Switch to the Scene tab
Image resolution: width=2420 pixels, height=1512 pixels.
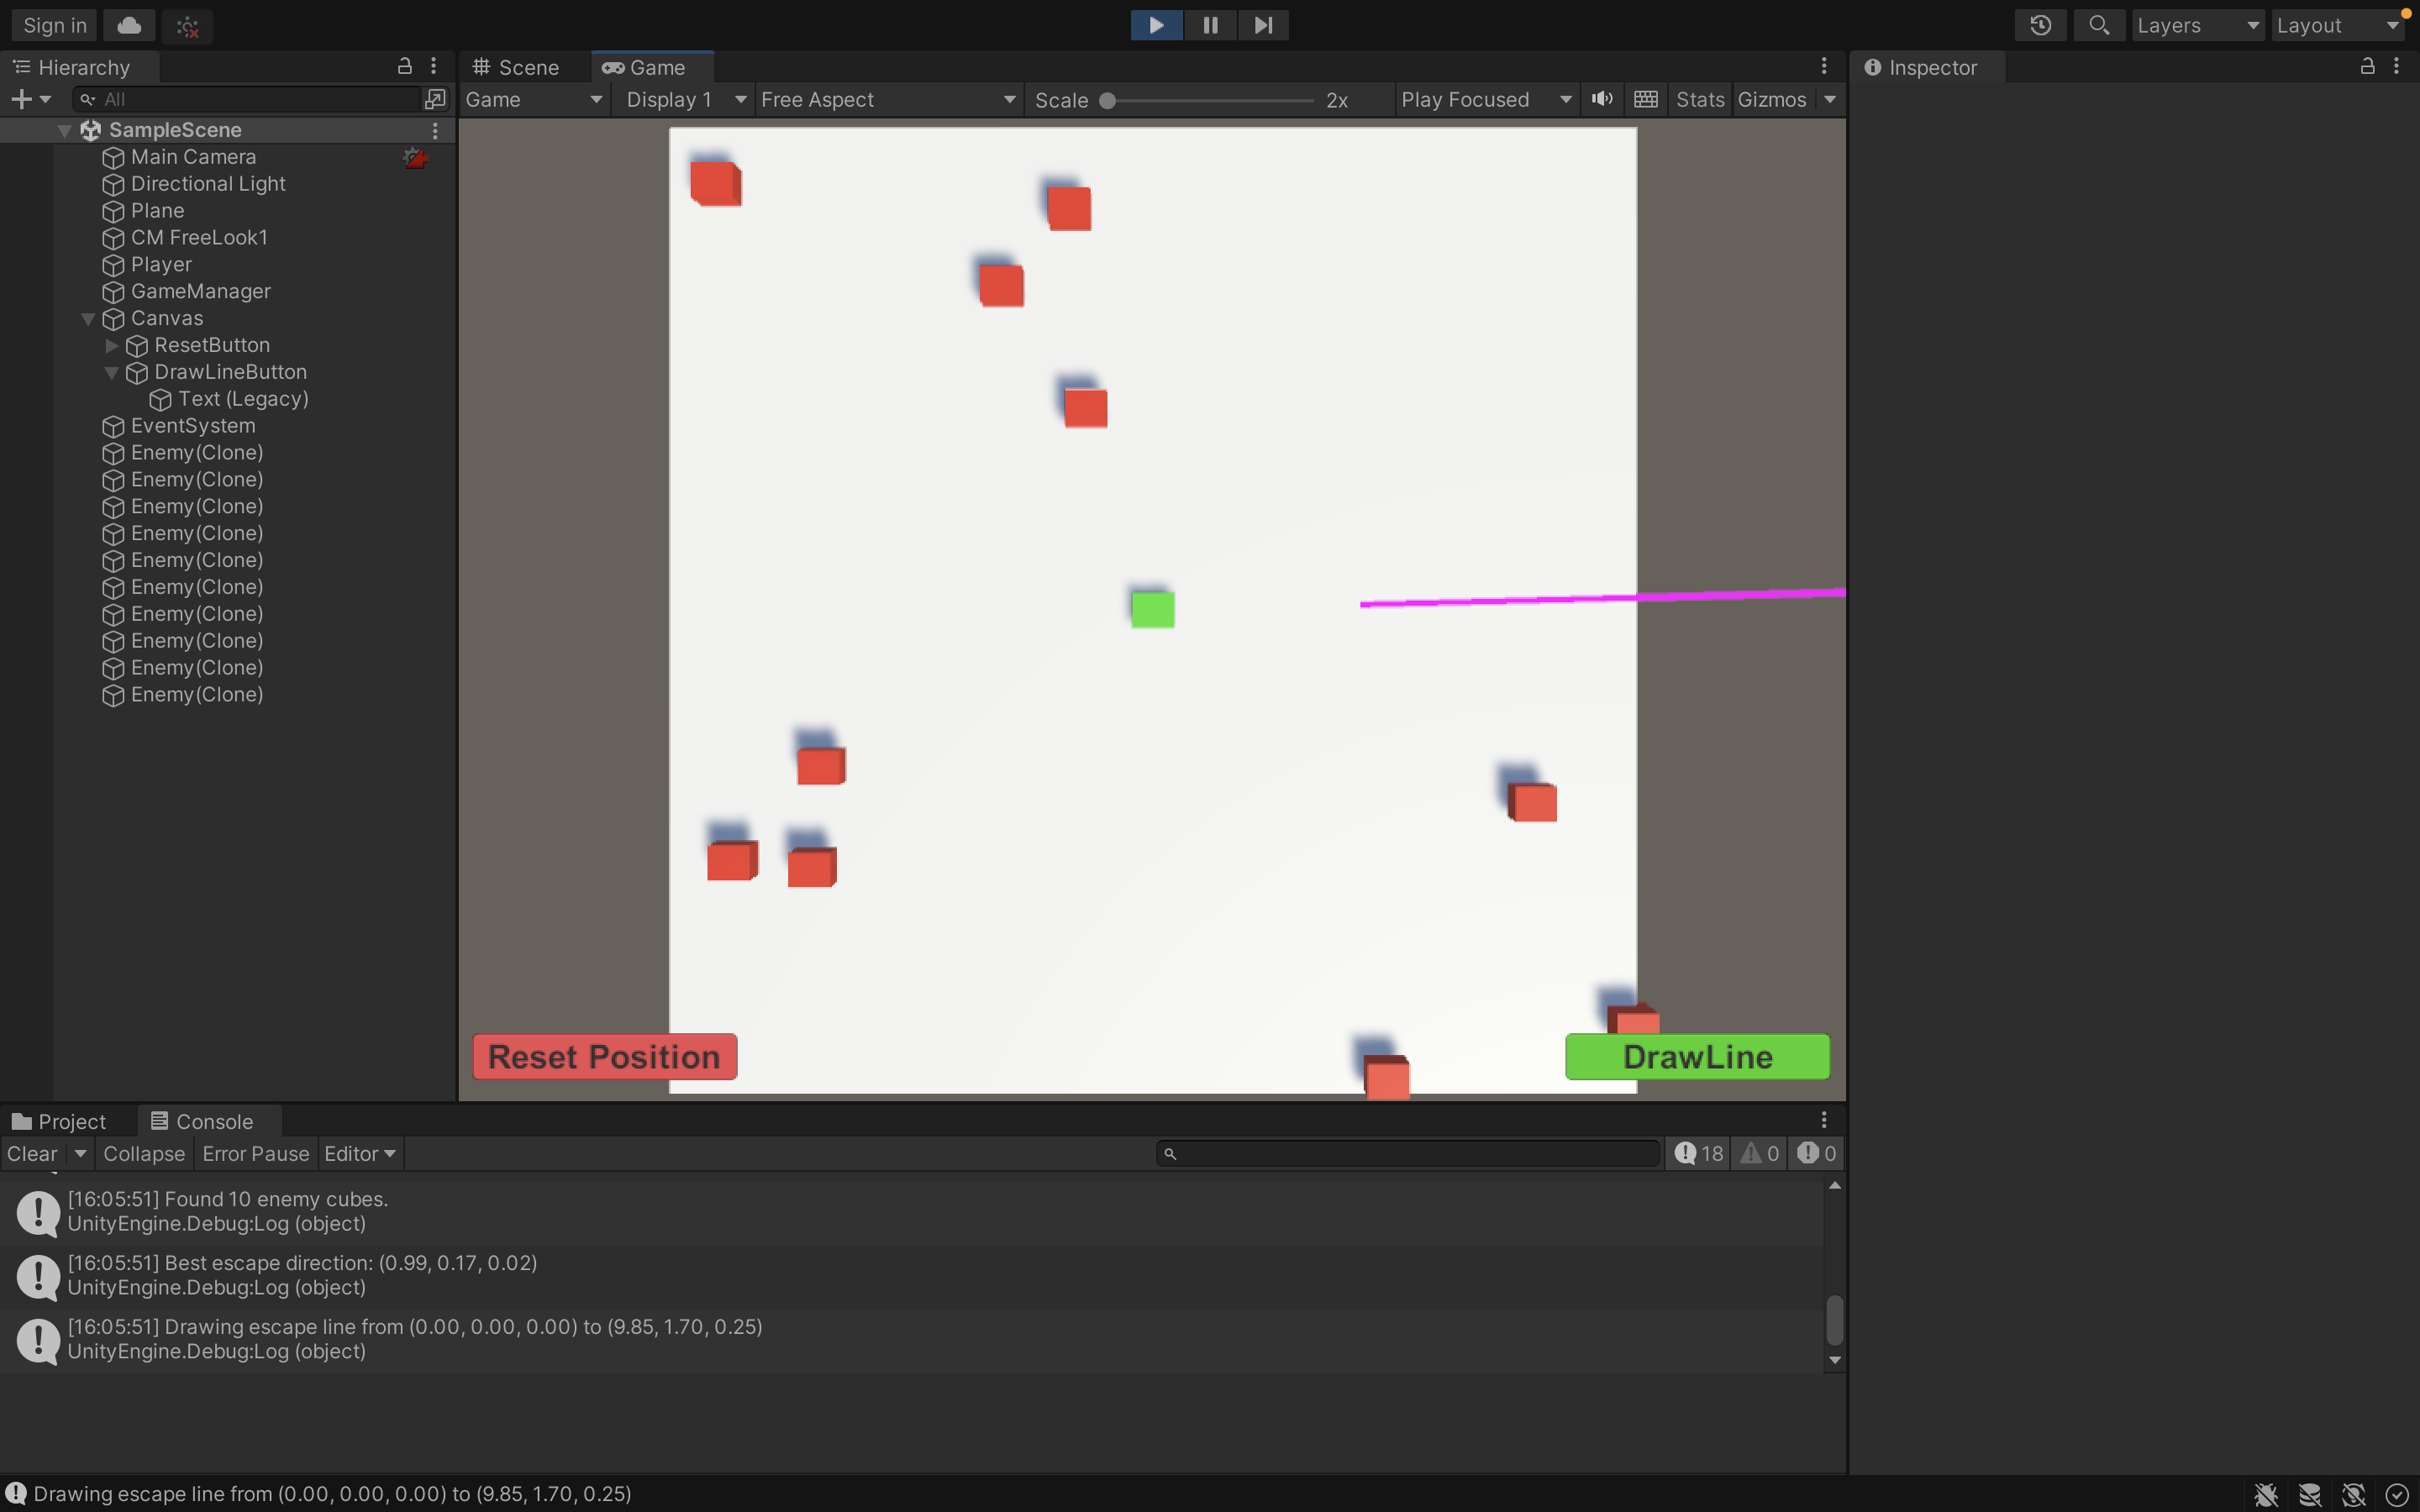pyautogui.click(x=516, y=67)
